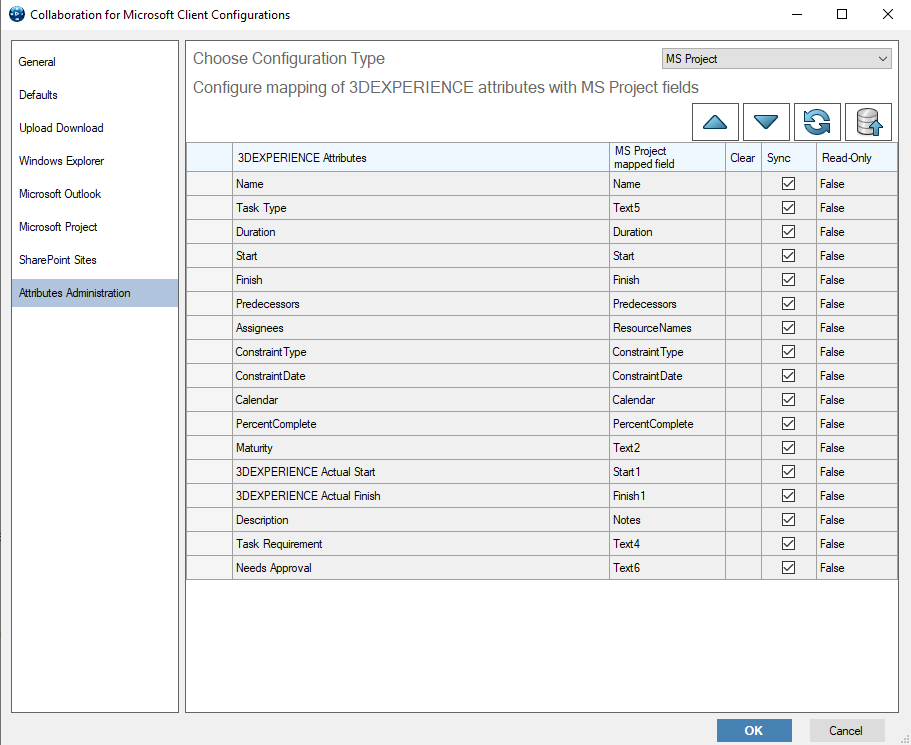Toggle Sync checkbox for Predecessors row
Viewport: 911px width, 745px height.
click(788, 304)
